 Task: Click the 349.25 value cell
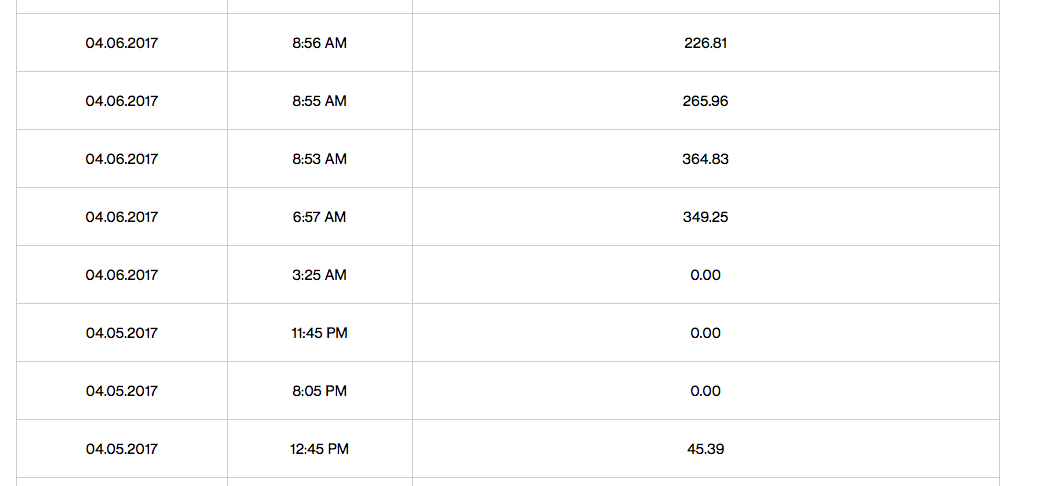click(x=706, y=217)
